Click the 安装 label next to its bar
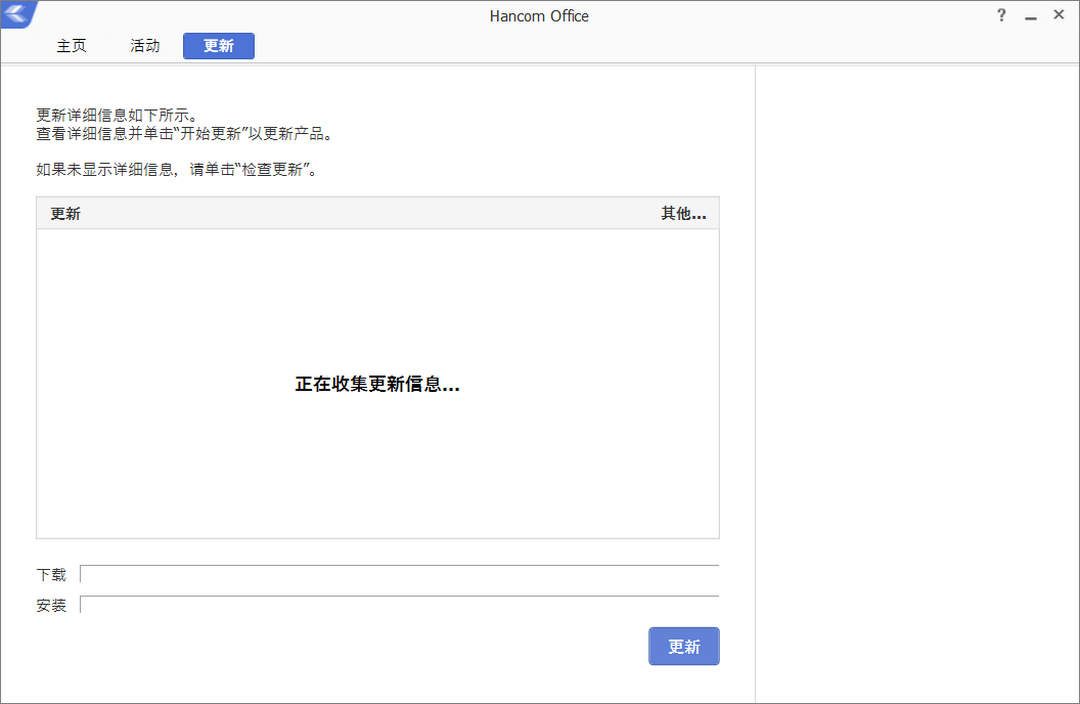 pyautogui.click(x=51, y=604)
